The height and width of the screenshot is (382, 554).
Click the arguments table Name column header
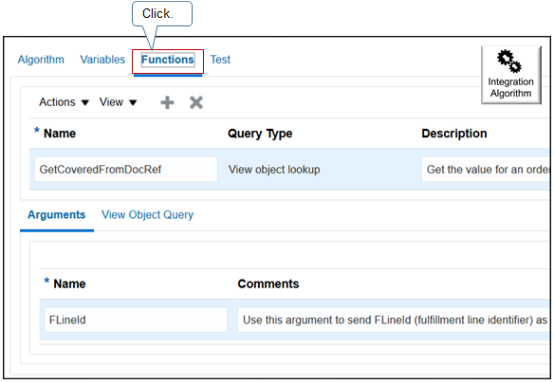click(69, 284)
